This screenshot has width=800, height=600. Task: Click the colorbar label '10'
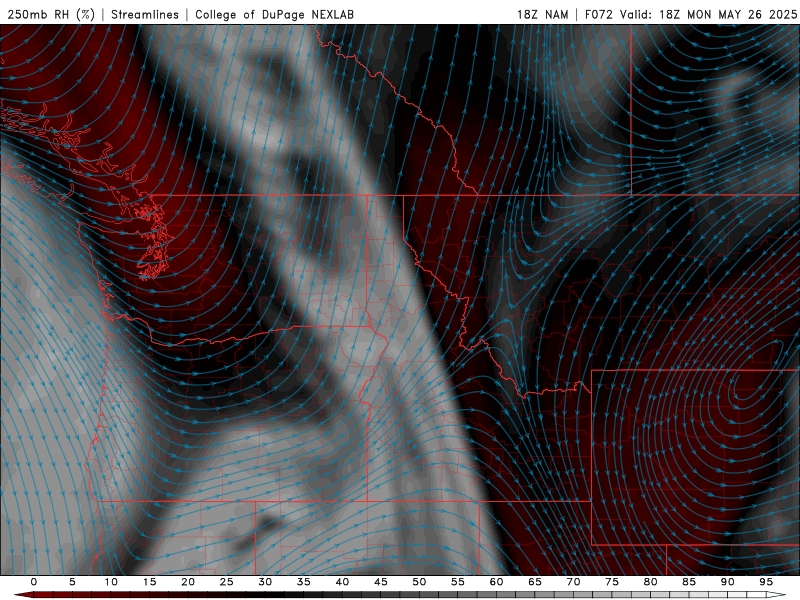pyautogui.click(x=111, y=582)
